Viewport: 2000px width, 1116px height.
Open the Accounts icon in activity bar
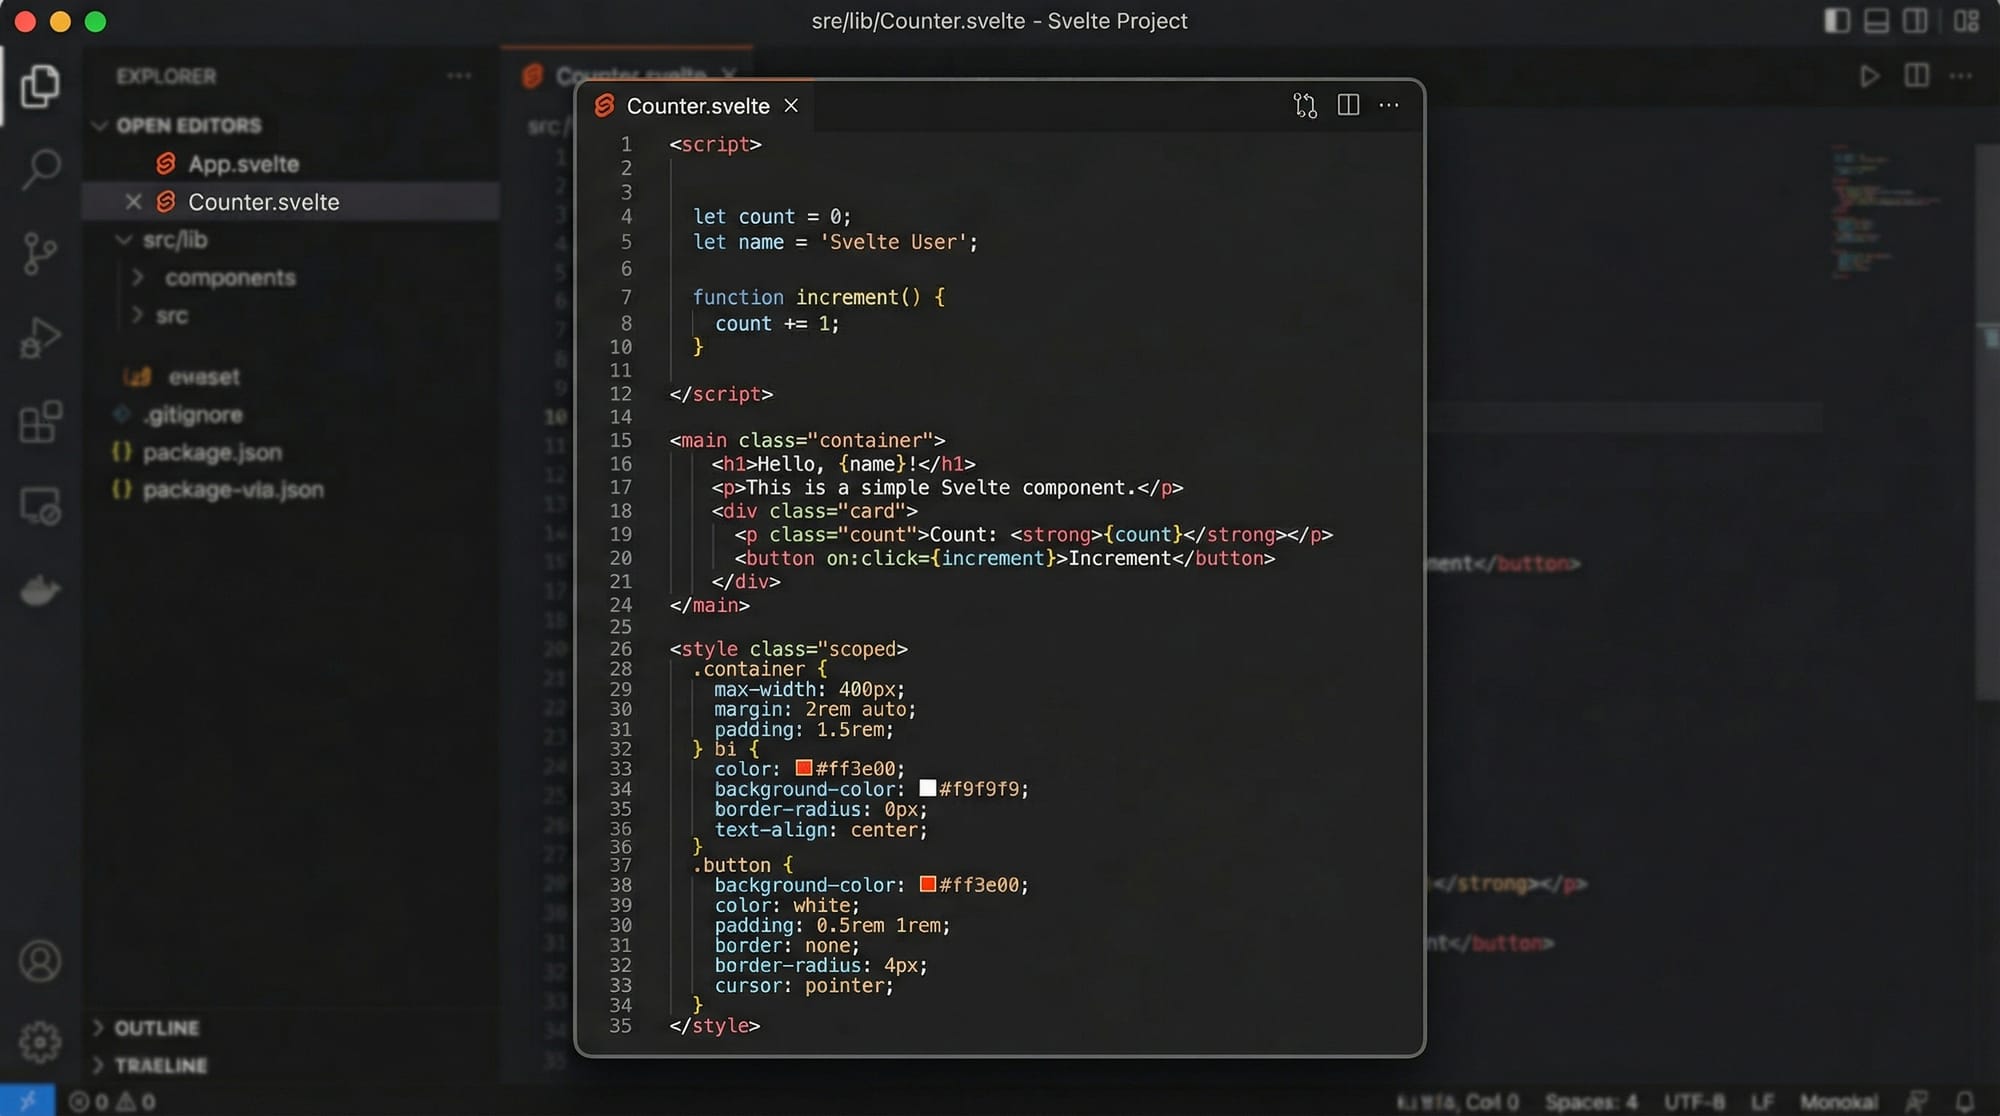40,961
